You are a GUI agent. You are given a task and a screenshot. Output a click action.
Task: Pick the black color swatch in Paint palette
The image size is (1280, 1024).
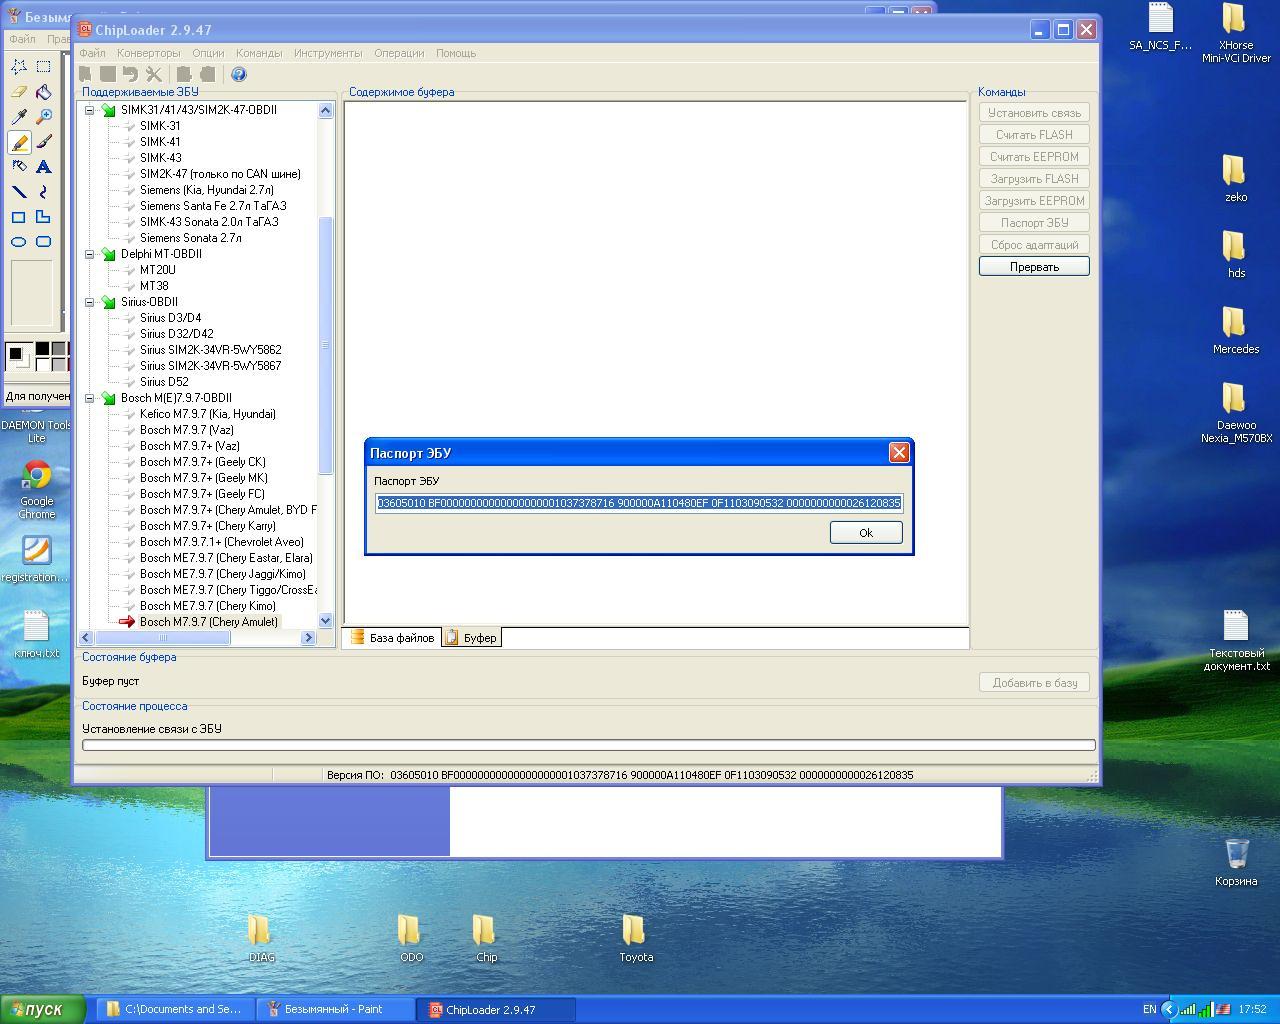tap(42, 349)
